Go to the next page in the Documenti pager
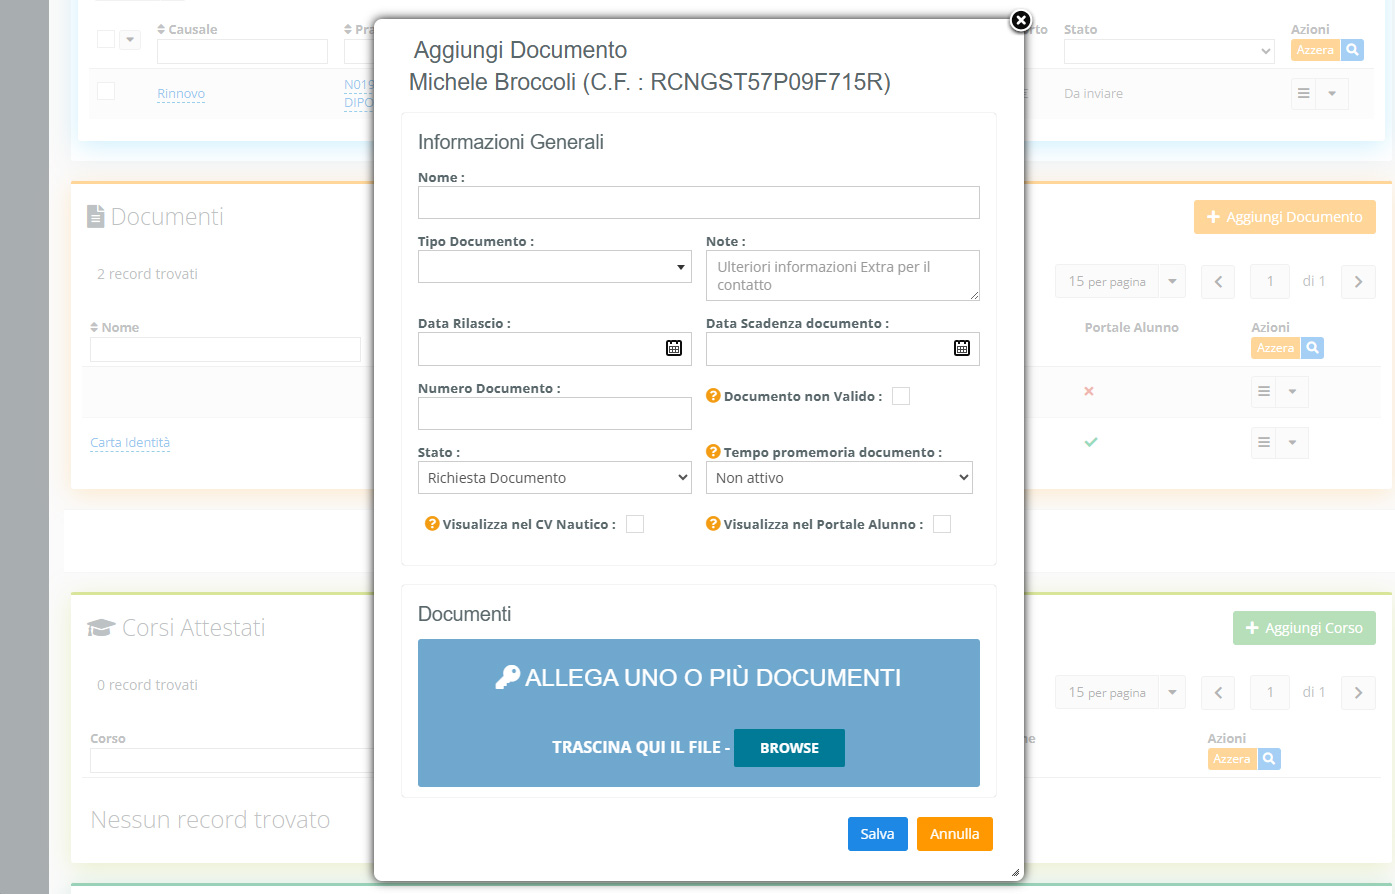Viewport: 1395px width, 894px height. tap(1358, 282)
